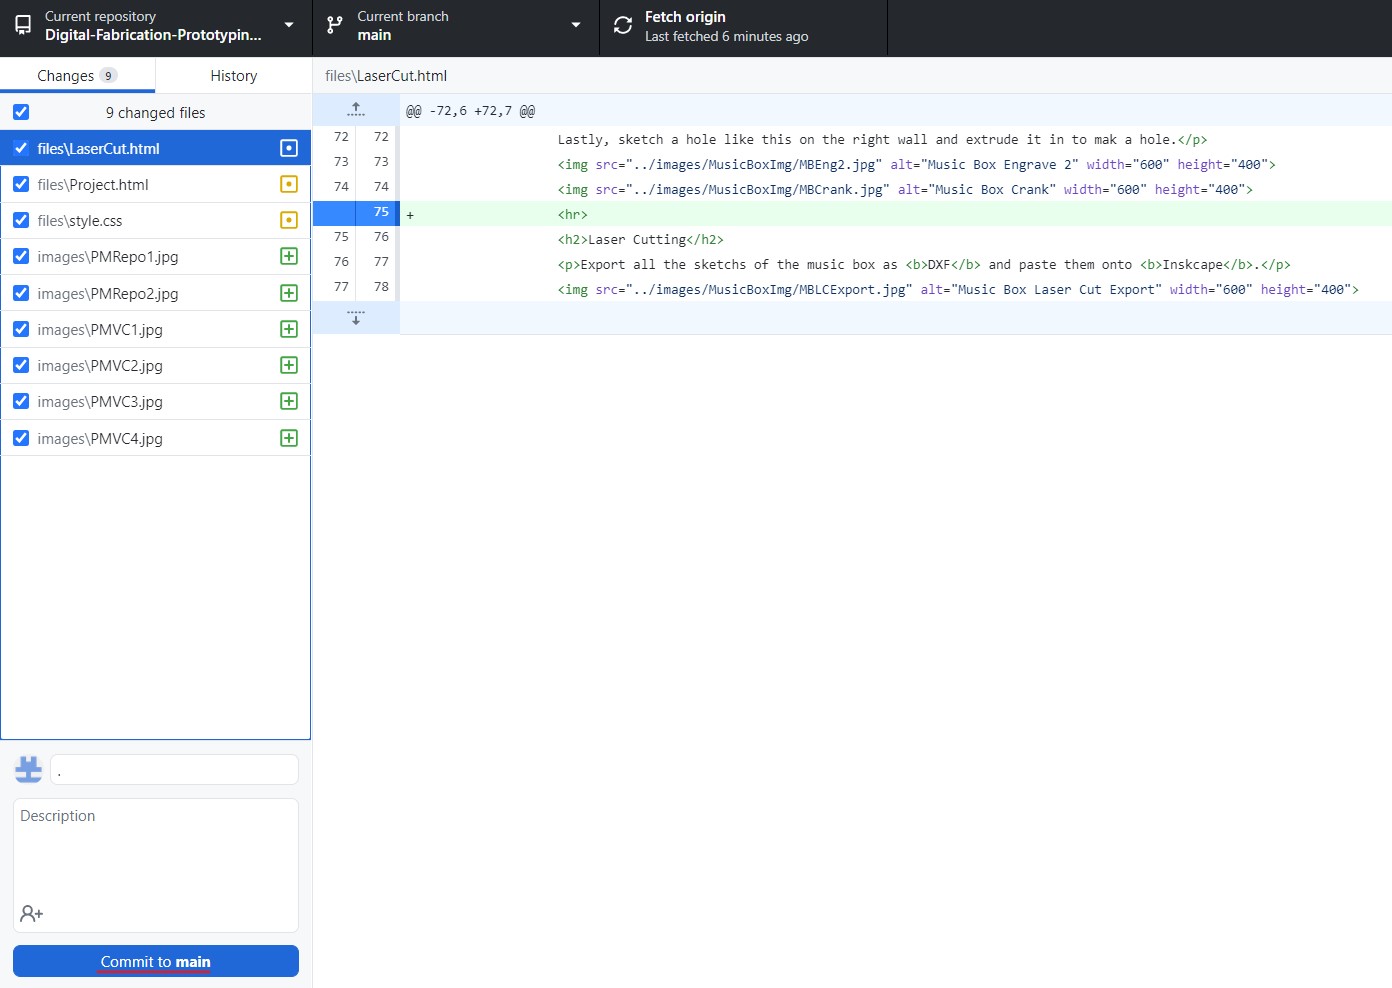Click the fetch origin sync icon

coord(623,26)
